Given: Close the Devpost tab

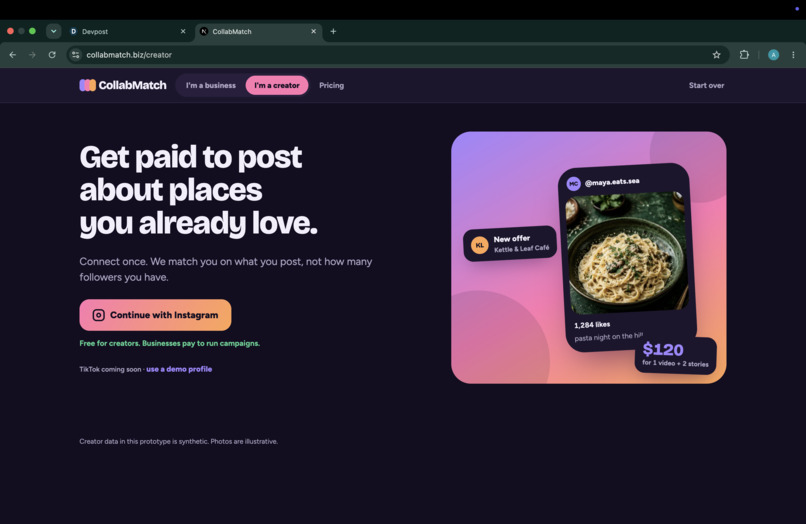Looking at the screenshot, I should coord(183,31).
